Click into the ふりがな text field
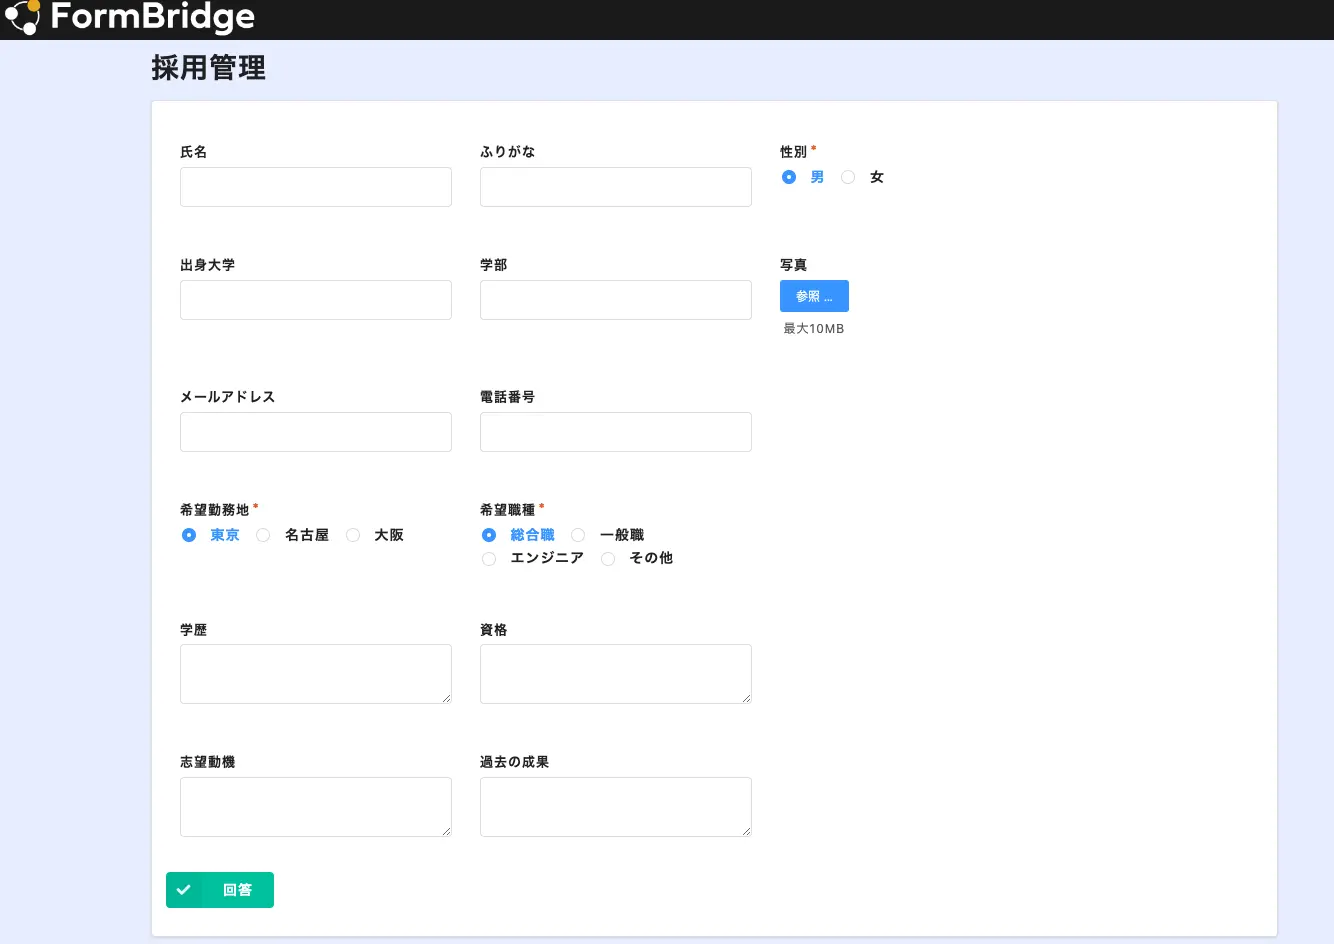Screen dimensions: 1334x944 [x=616, y=187]
